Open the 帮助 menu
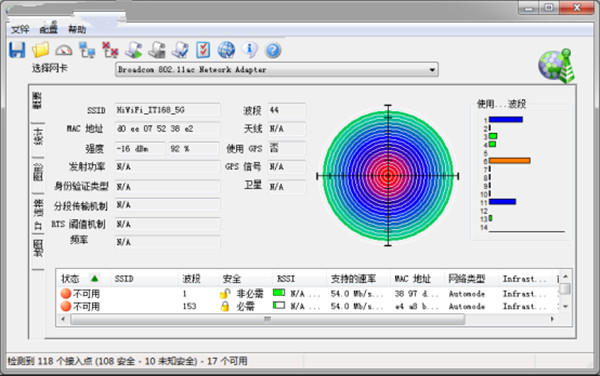Viewport: 600px width, 376px height. 77,29
